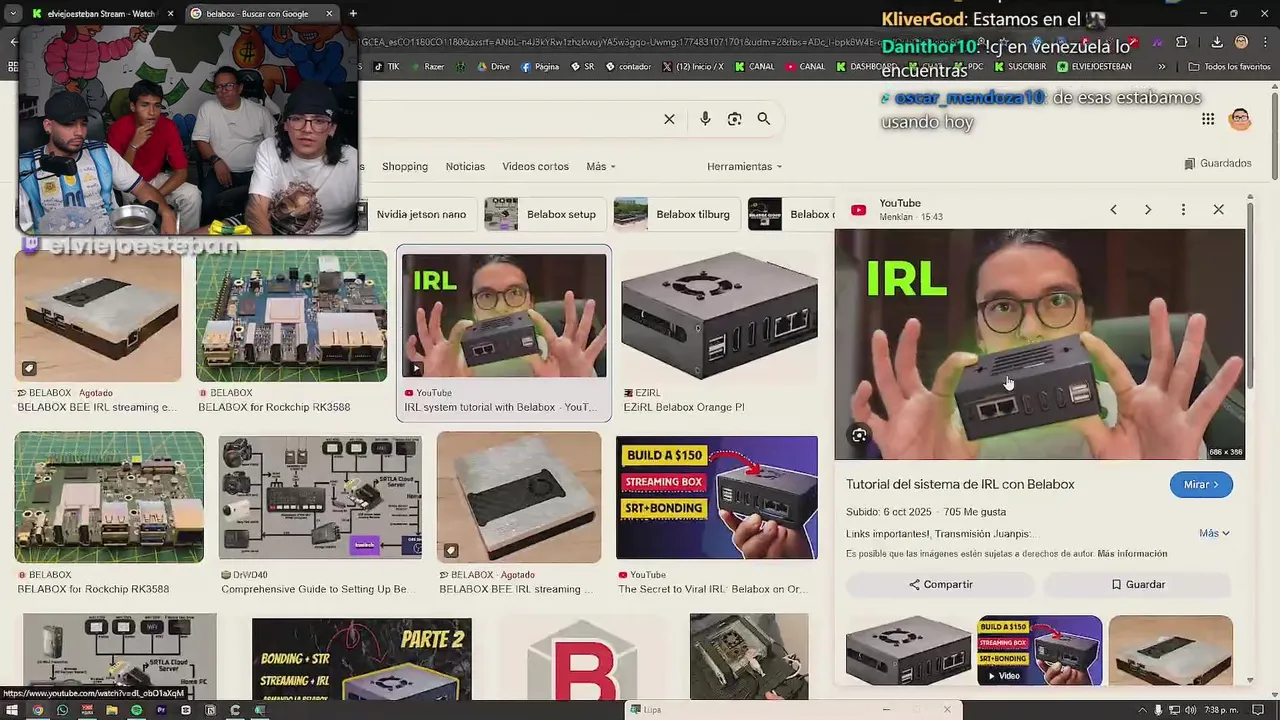The image size is (1280, 720).
Task: Open the ELVIEJOESTEBAN bookmark
Action: [1094, 67]
